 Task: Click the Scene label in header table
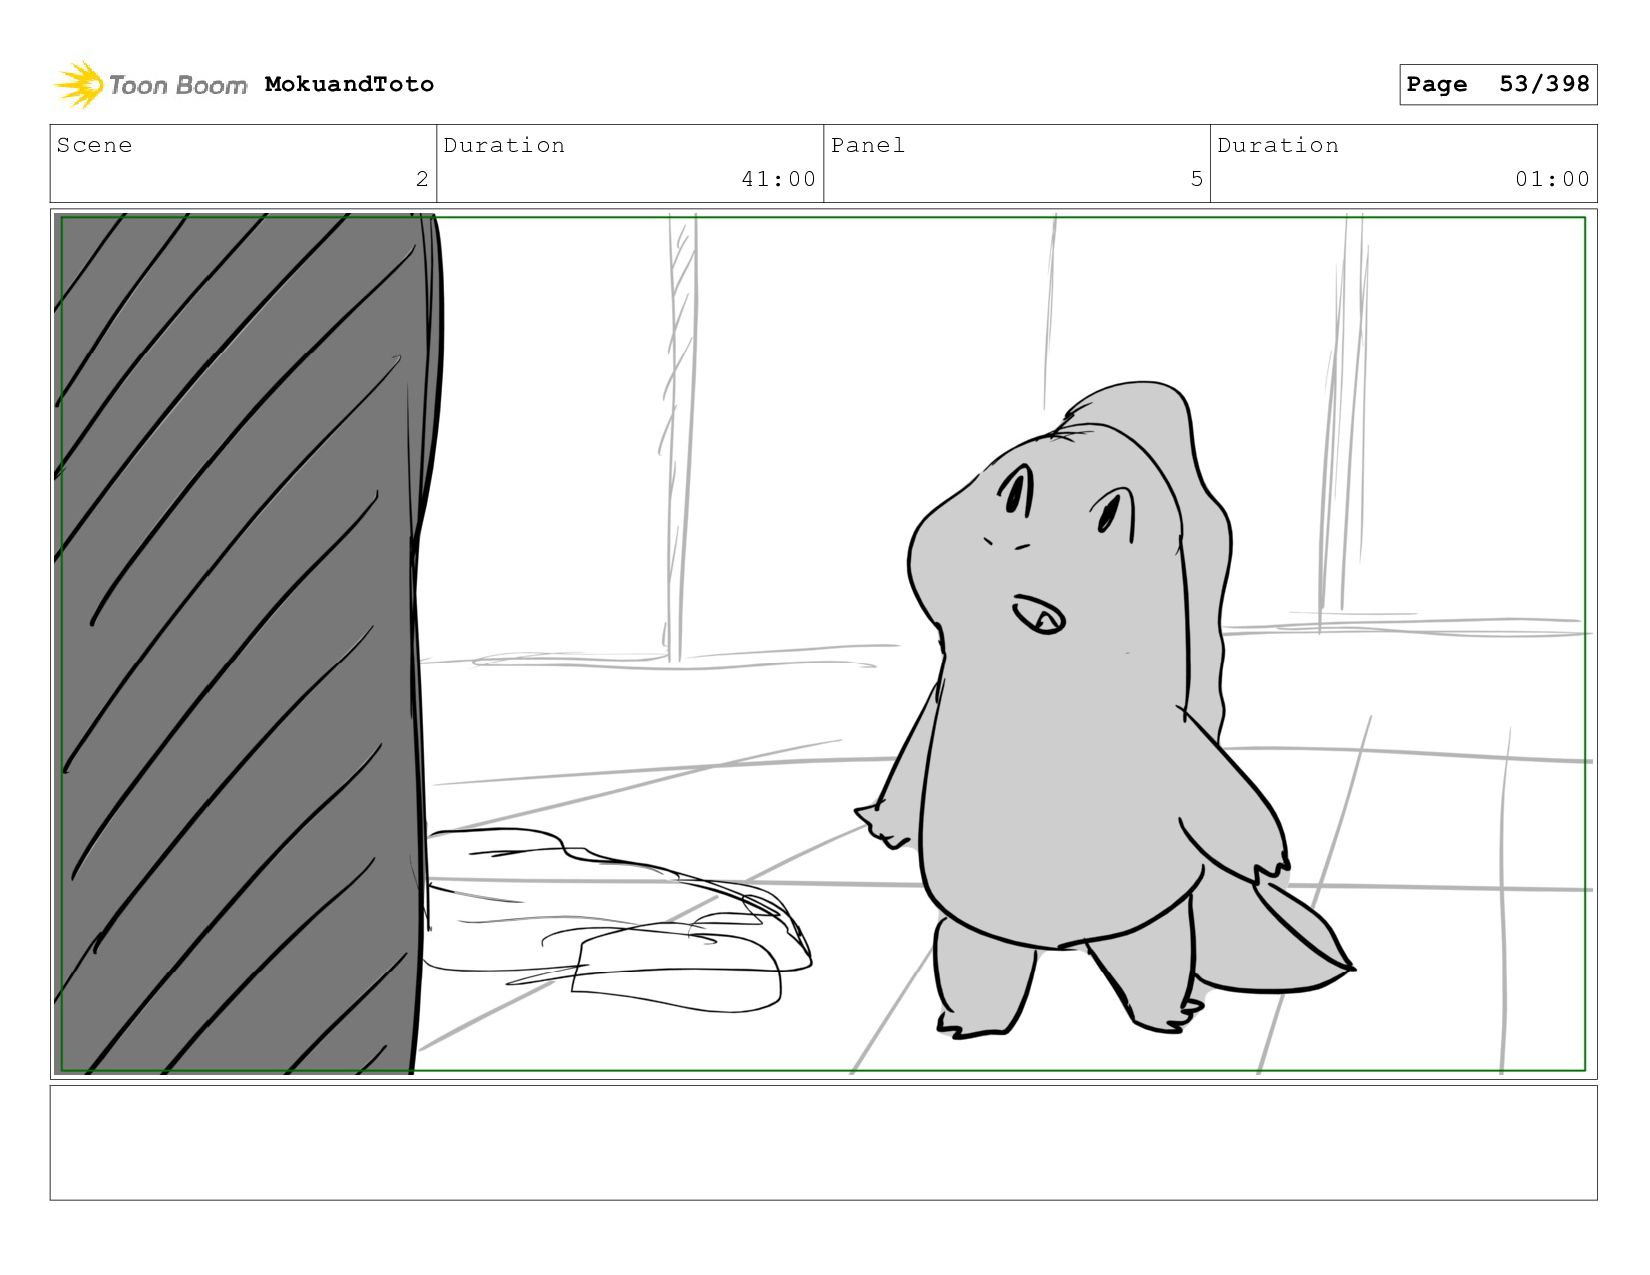(94, 145)
